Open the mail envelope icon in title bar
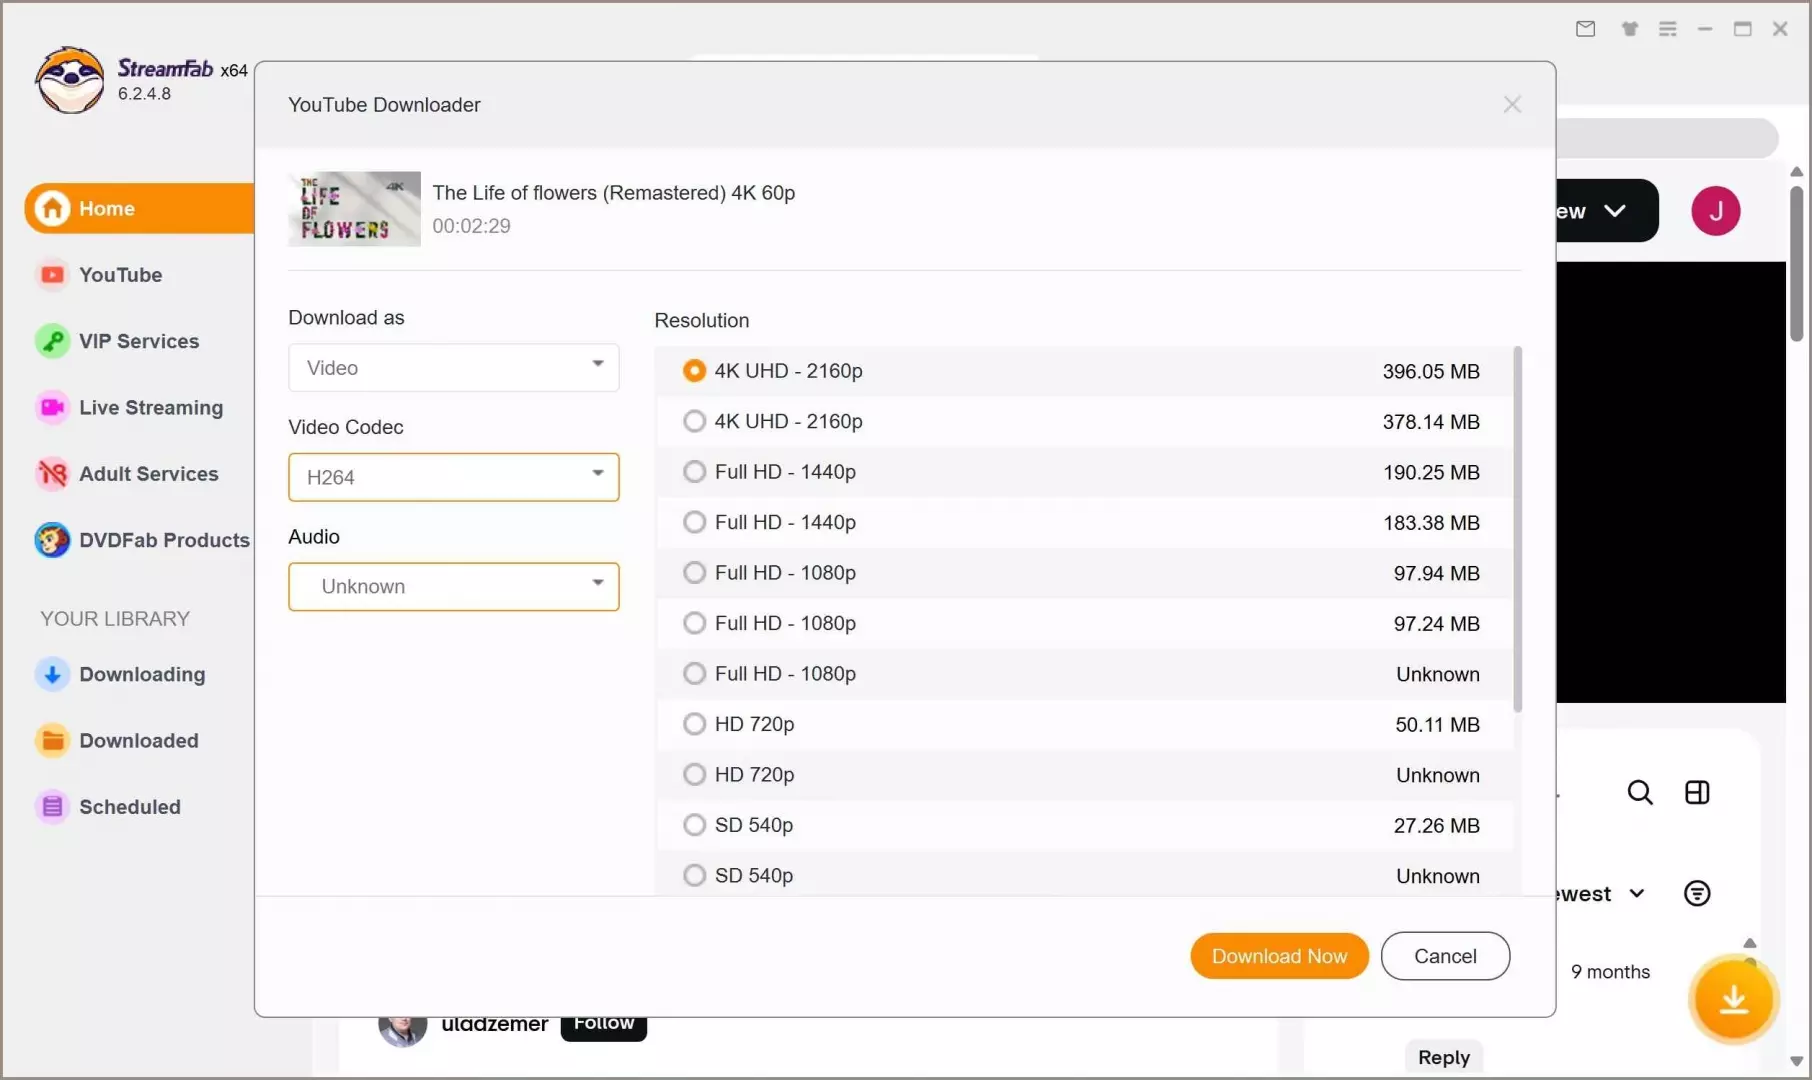Image resolution: width=1812 pixels, height=1080 pixels. (x=1585, y=29)
